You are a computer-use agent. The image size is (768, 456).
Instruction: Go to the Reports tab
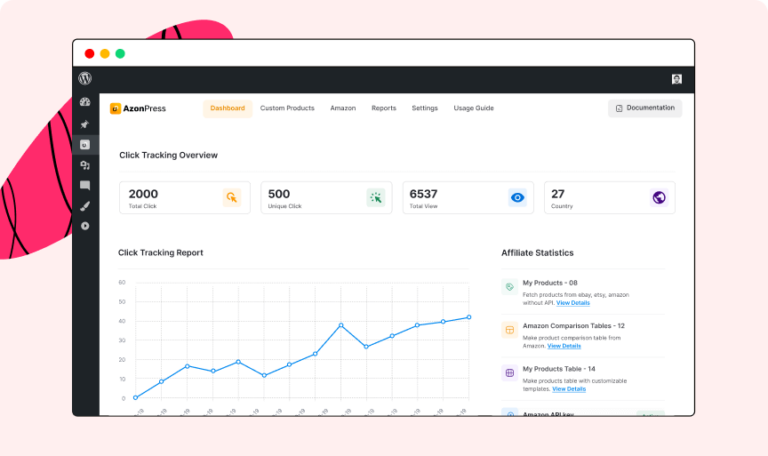pyautogui.click(x=384, y=108)
